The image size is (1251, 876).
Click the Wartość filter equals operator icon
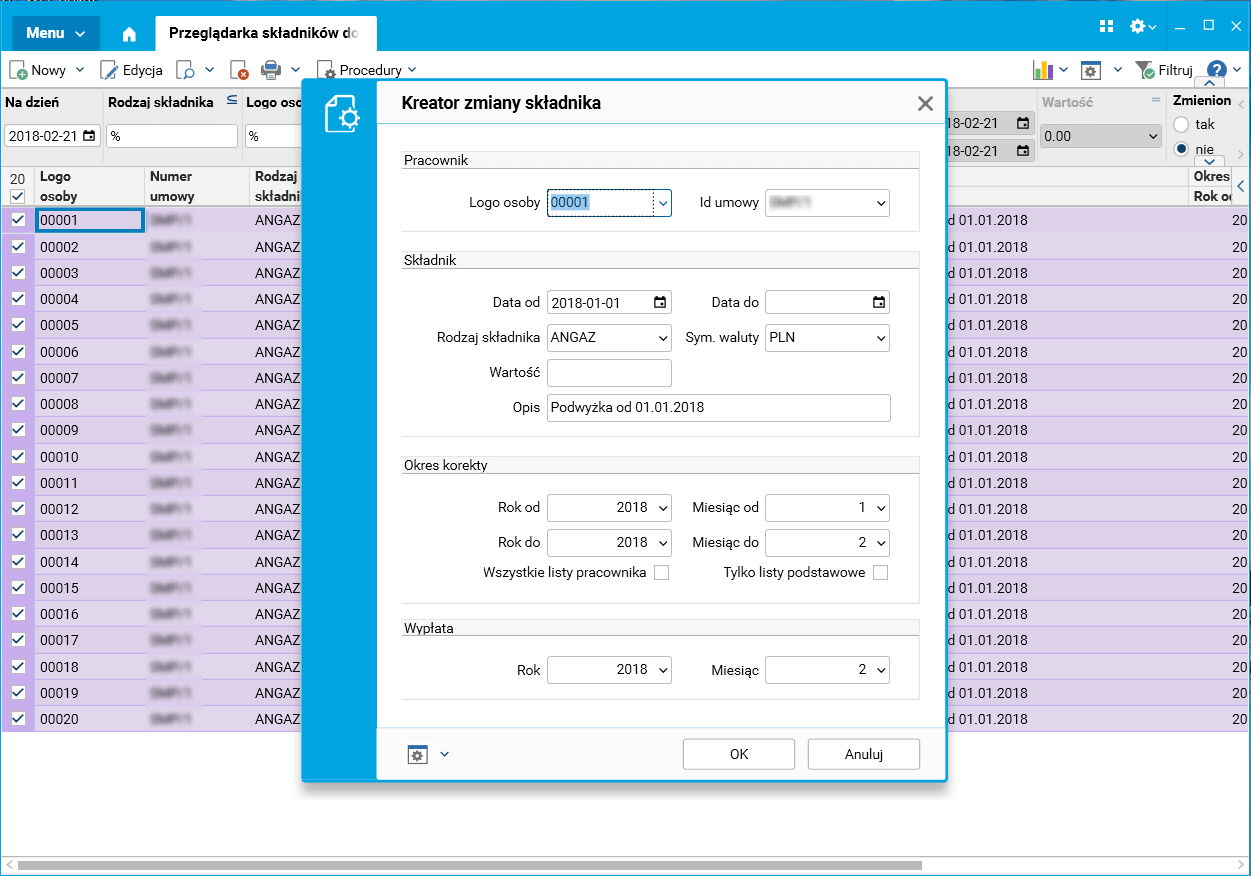pyautogui.click(x=1156, y=101)
